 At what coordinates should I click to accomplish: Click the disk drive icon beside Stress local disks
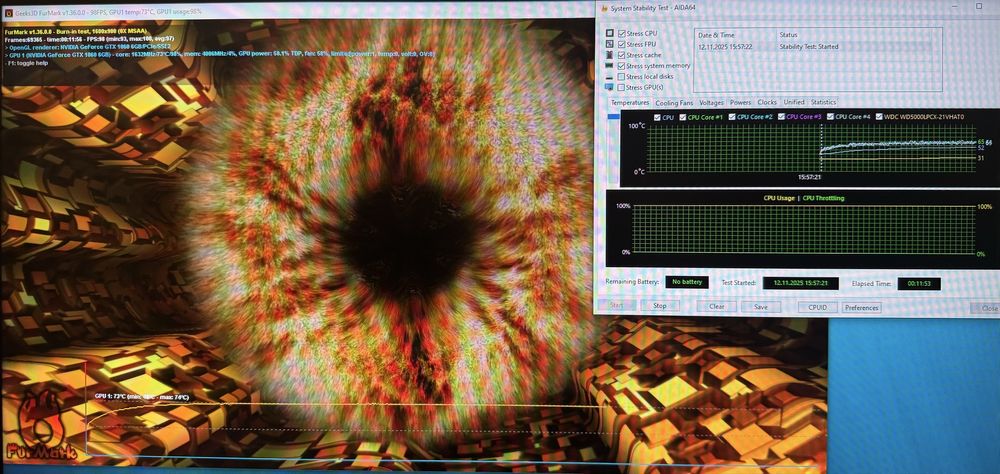click(x=609, y=76)
